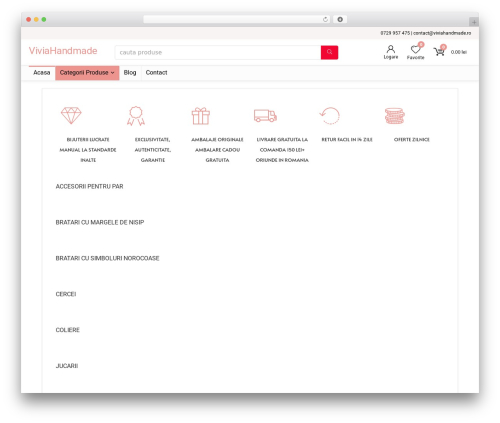Image resolution: width=500 pixels, height=423 pixels.
Task: Click the circular arrow easy return icon
Action: pos(330,116)
